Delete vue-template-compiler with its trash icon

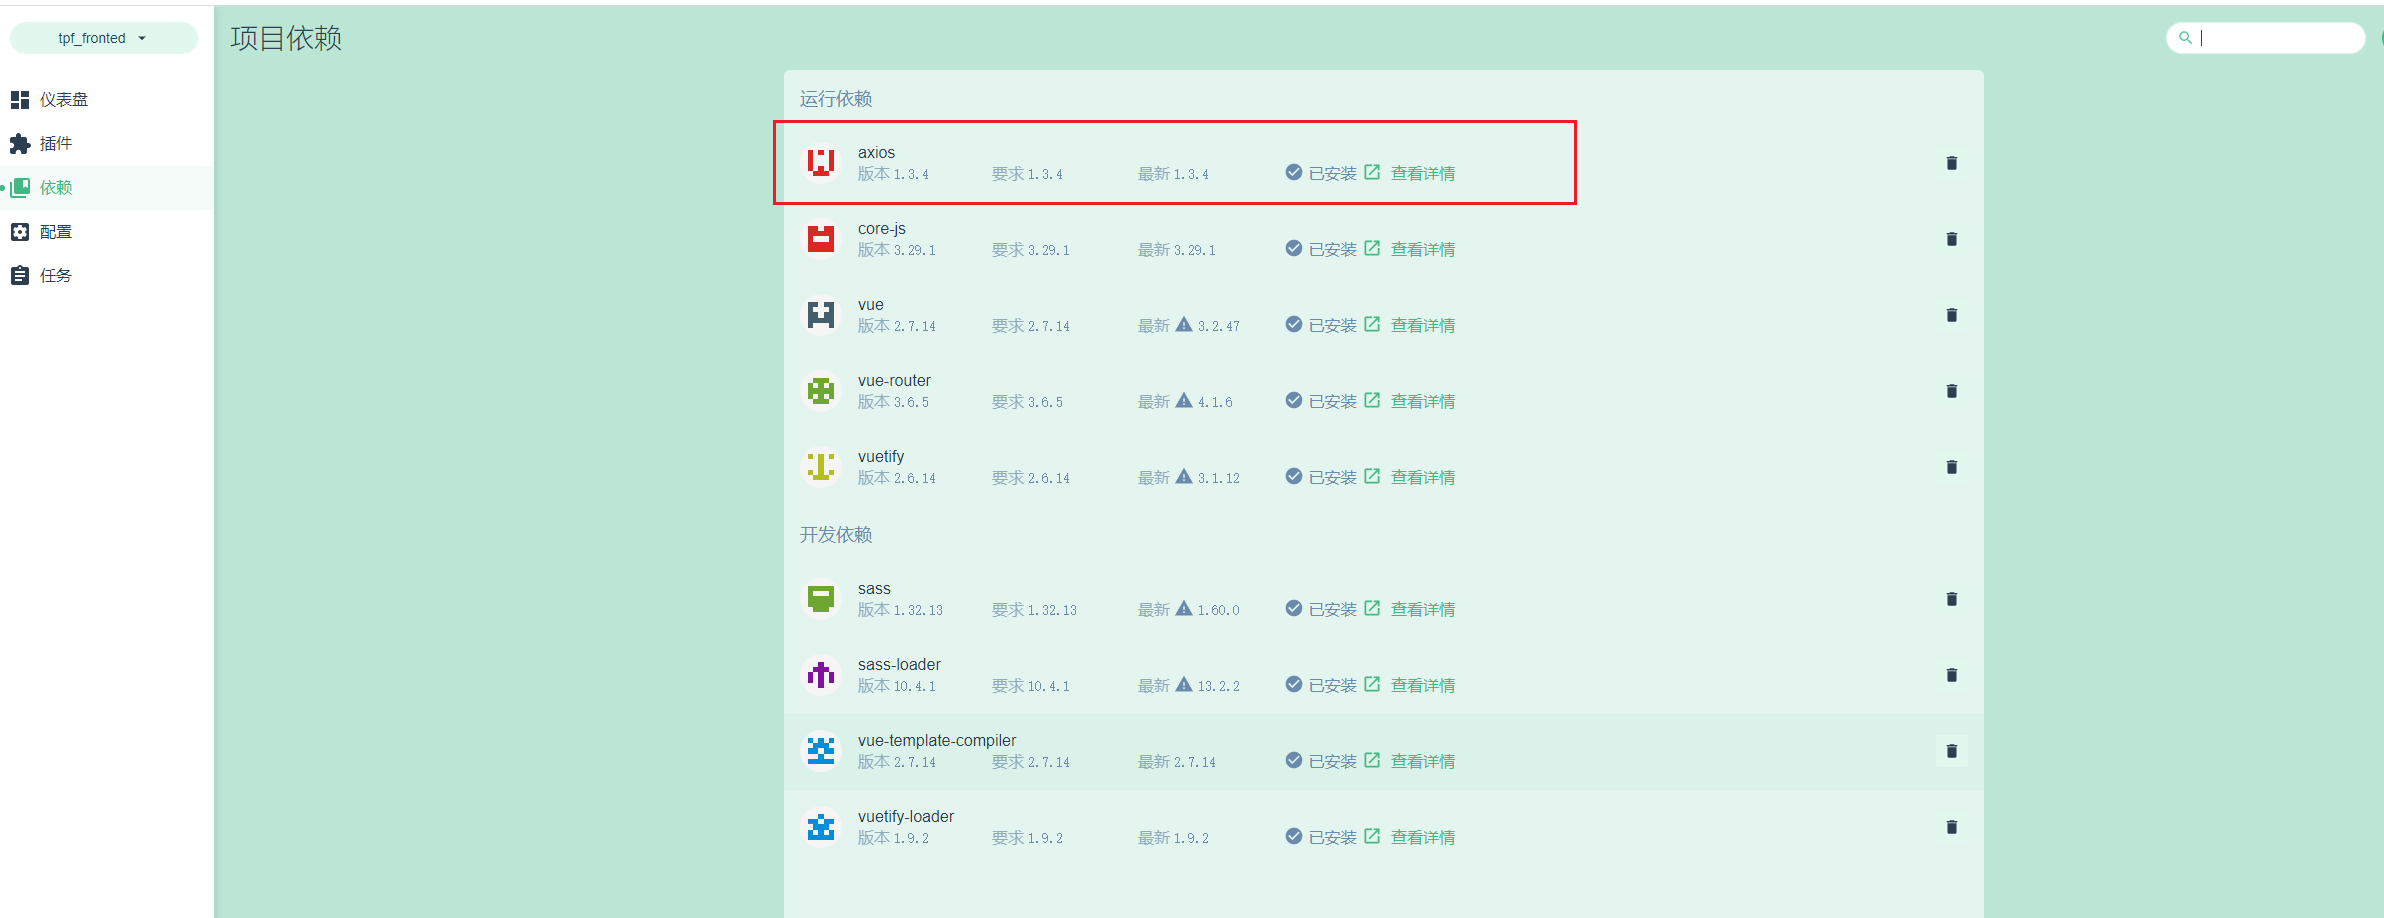pyautogui.click(x=1951, y=751)
